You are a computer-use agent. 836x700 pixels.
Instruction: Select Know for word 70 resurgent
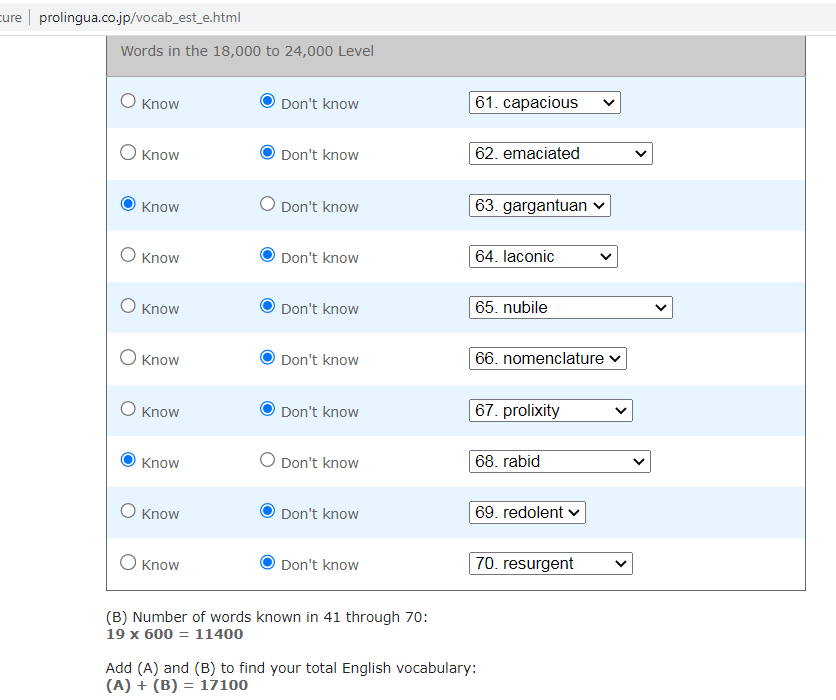click(x=128, y=562)
